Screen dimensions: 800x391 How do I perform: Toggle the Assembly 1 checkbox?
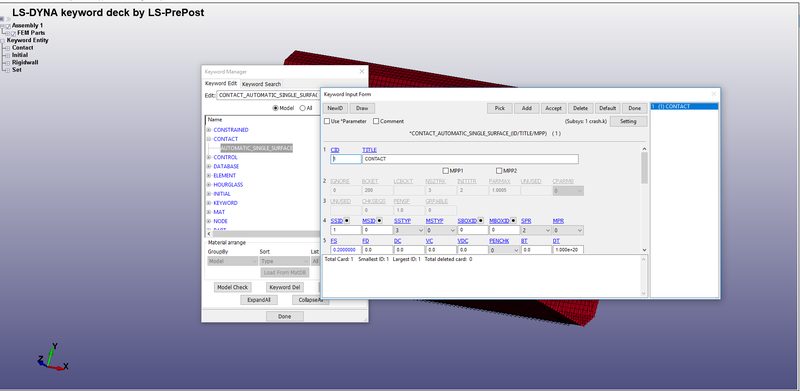(x=8, y=26)
